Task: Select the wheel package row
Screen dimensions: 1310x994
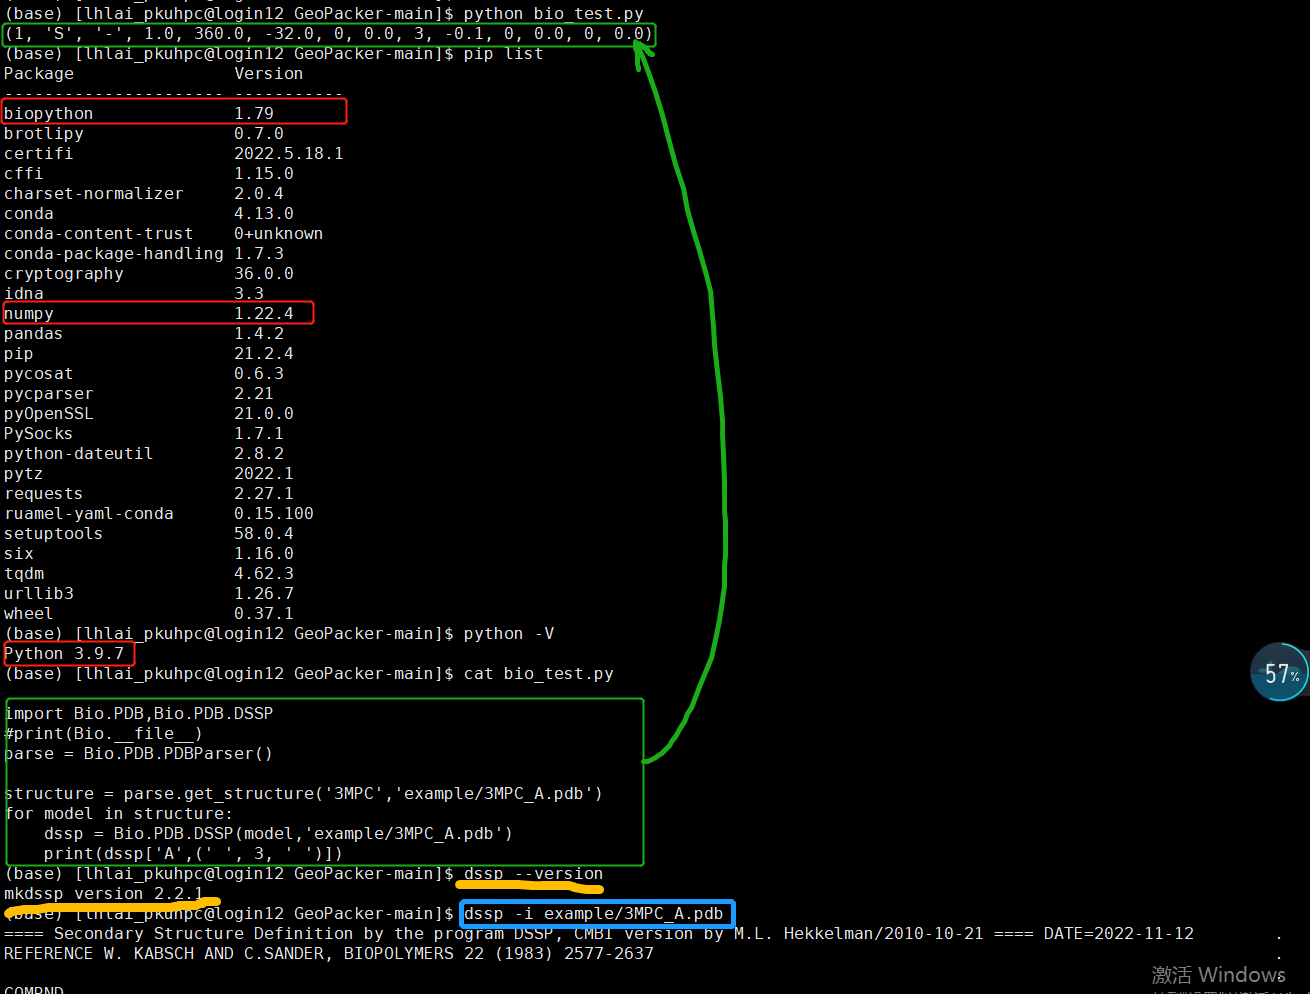Action: tap(28, 613)
